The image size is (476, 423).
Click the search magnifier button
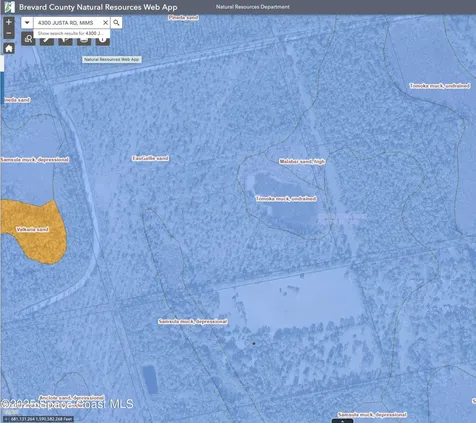[x=116, y=23]
